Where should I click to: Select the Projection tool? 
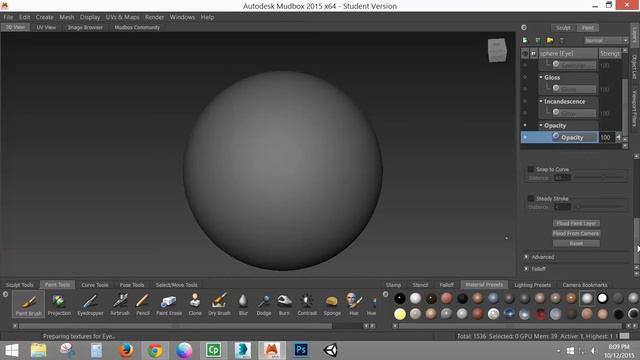59,304
